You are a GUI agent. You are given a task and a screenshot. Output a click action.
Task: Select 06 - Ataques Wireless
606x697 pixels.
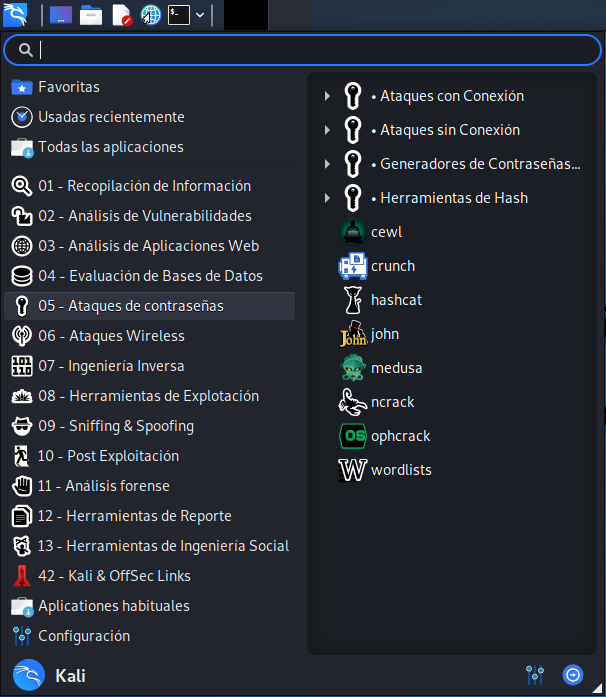(149, 336)
